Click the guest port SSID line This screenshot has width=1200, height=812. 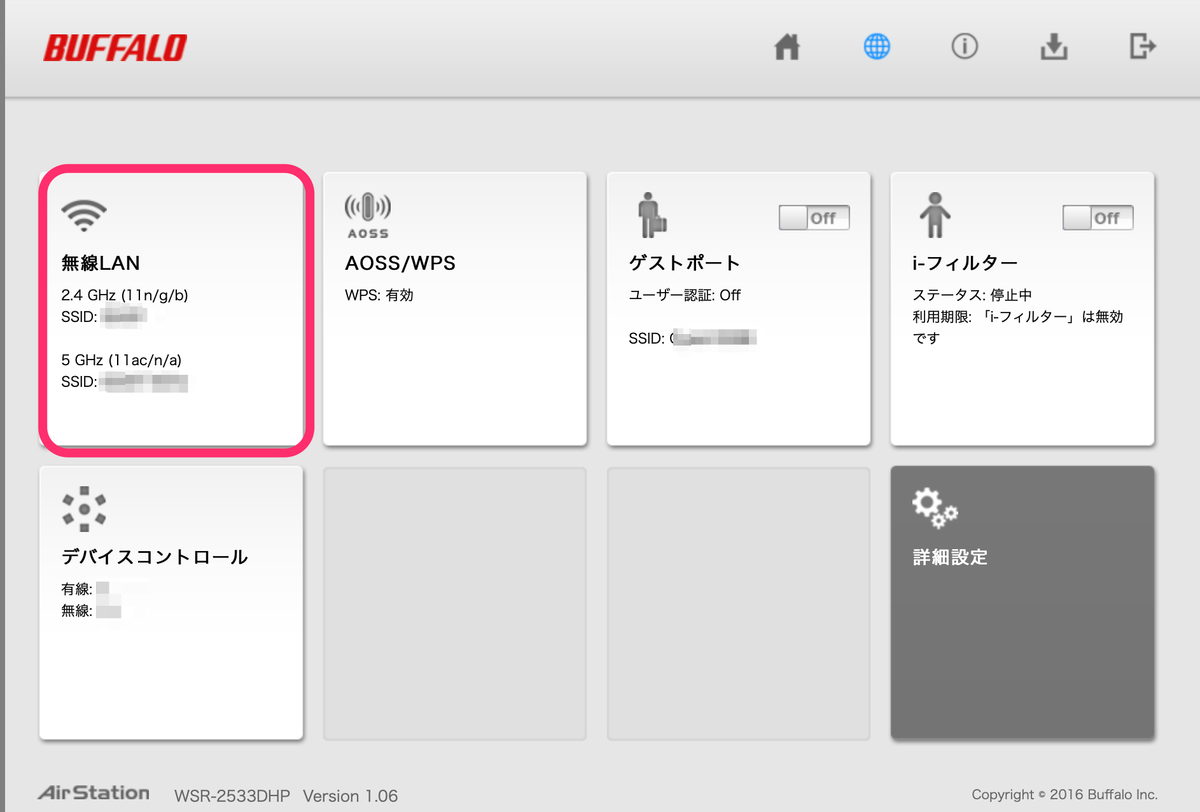[x=691, y=339]
